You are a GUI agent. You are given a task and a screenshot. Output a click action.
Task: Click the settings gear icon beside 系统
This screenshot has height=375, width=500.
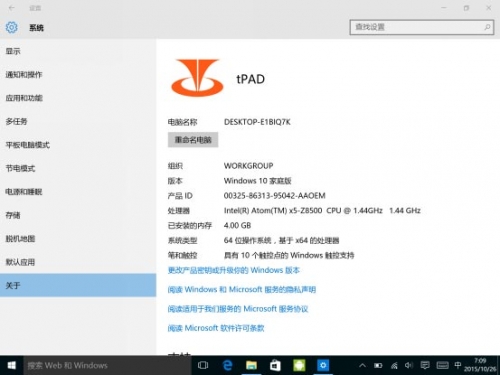click(11, 27)
